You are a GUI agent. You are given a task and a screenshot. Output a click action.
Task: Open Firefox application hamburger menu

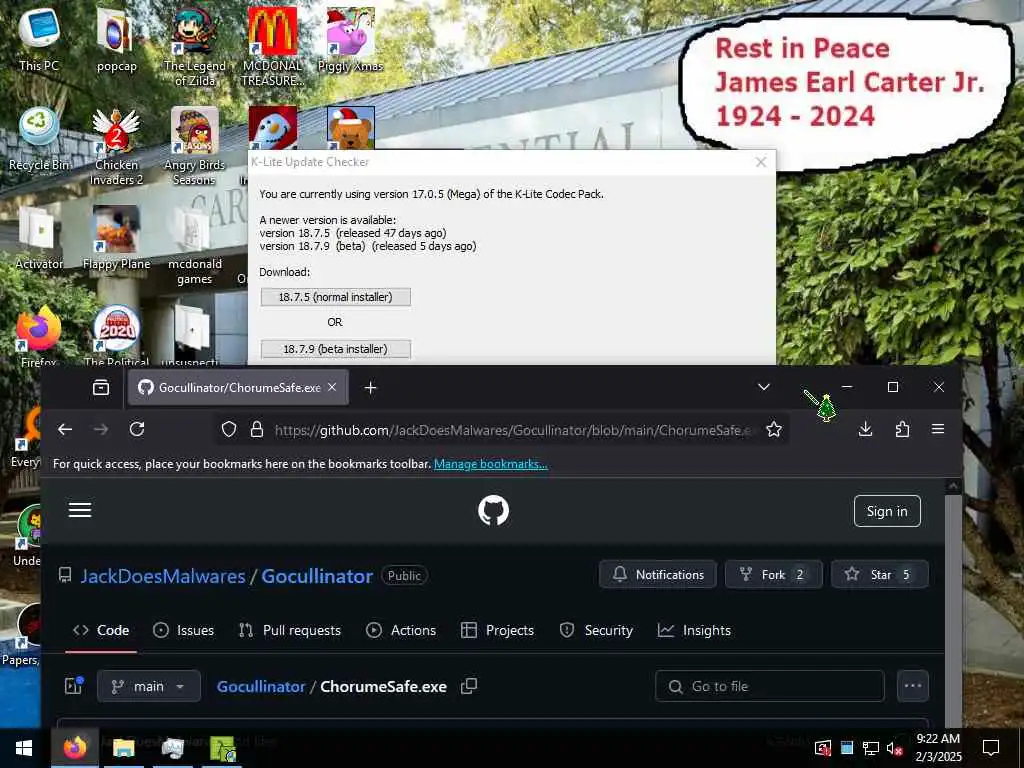click(938, 429)
